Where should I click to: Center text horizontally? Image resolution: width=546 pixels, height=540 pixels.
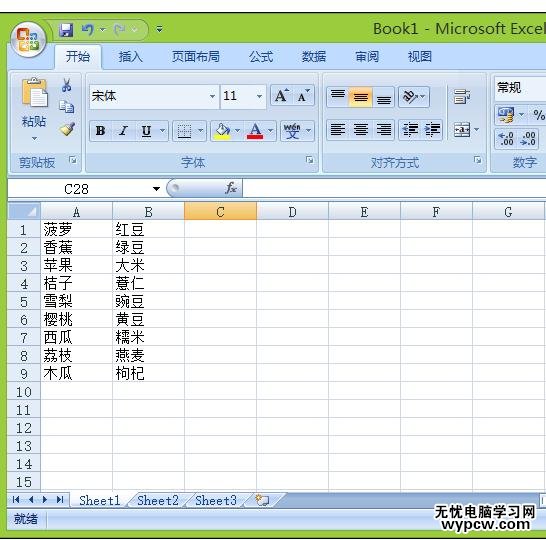click(360, 130)
